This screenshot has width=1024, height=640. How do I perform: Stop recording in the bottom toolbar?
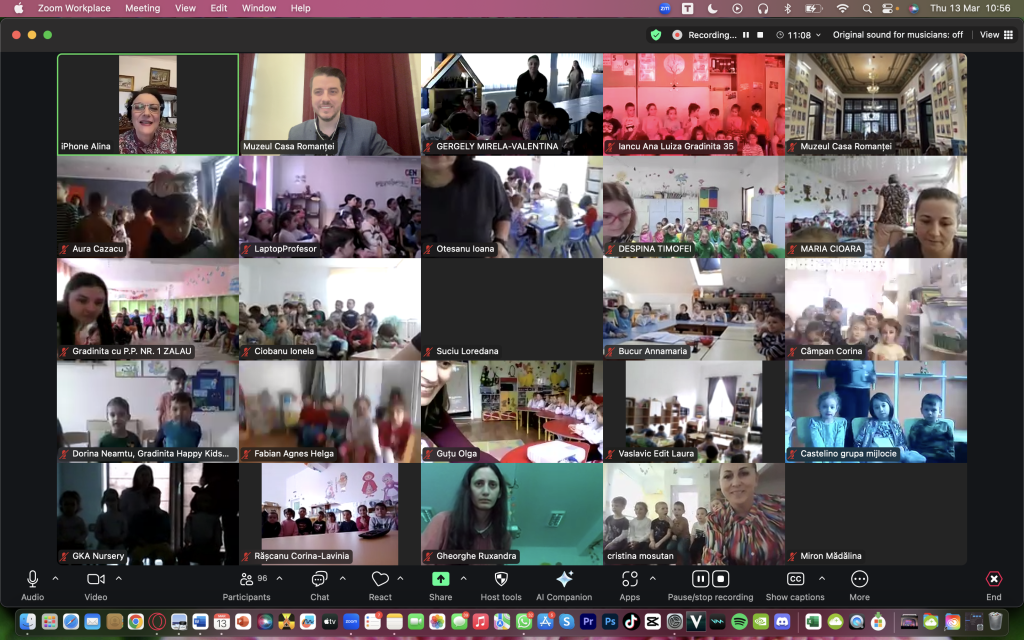click(x=720, y=579)
